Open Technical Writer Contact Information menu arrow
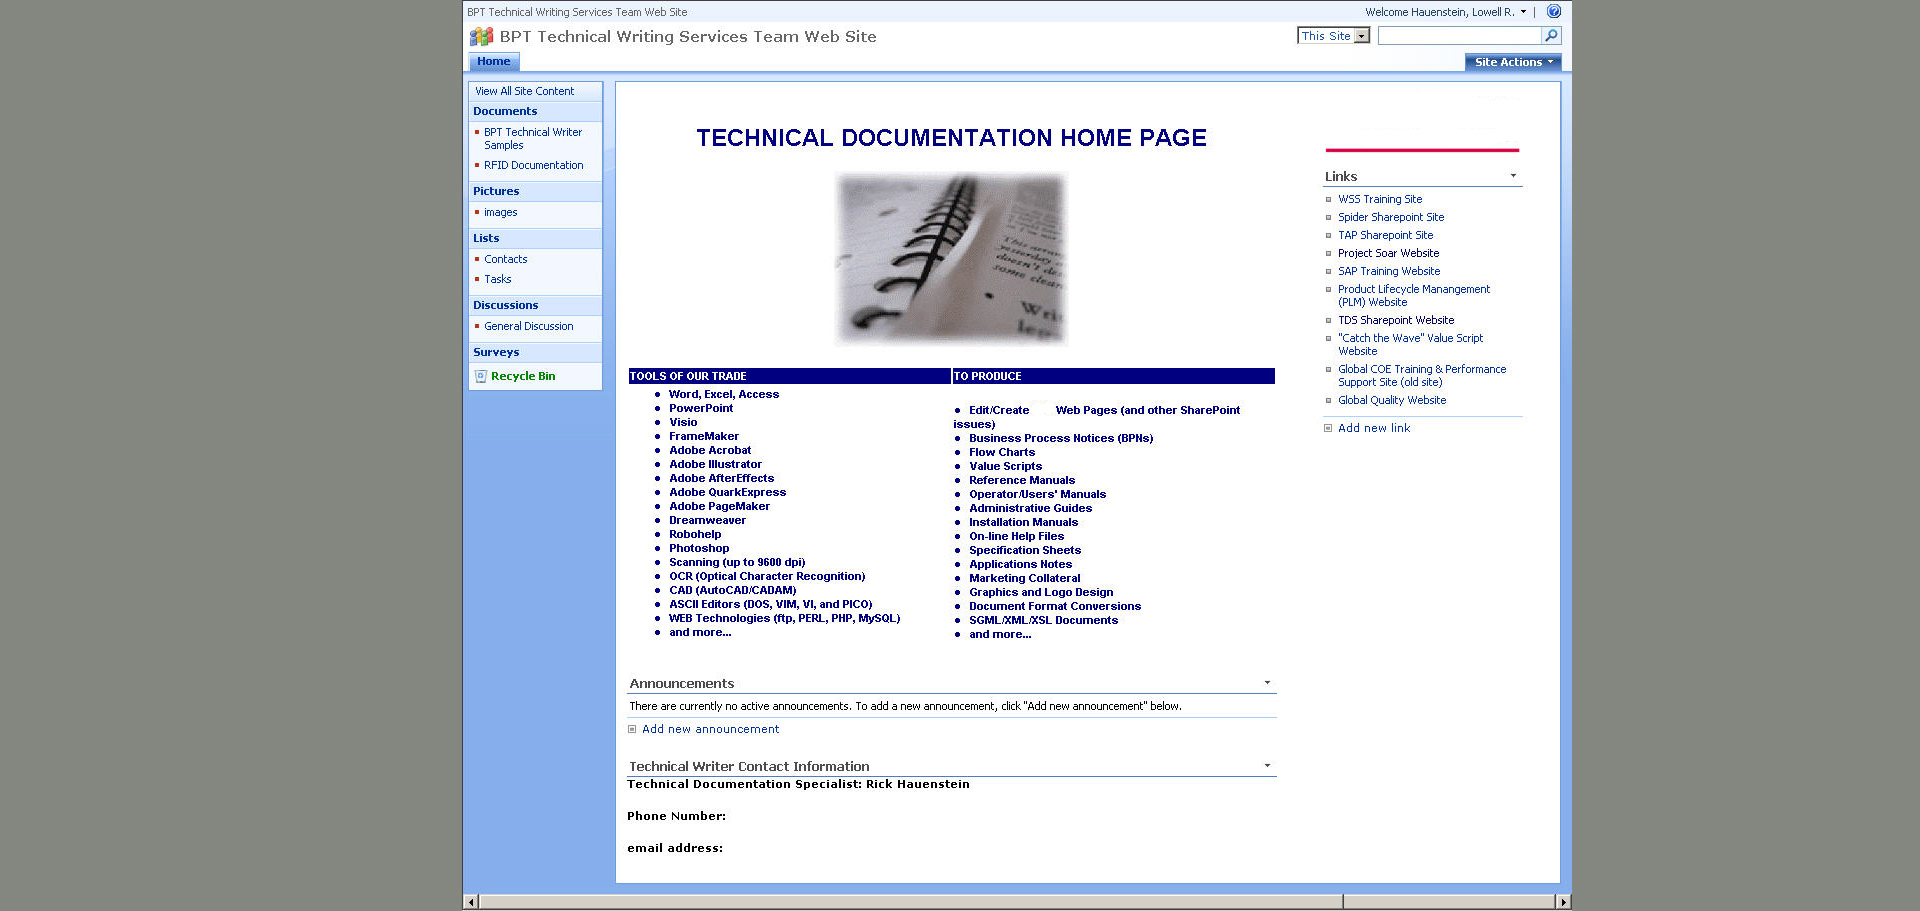 (x=1267, y=766)
